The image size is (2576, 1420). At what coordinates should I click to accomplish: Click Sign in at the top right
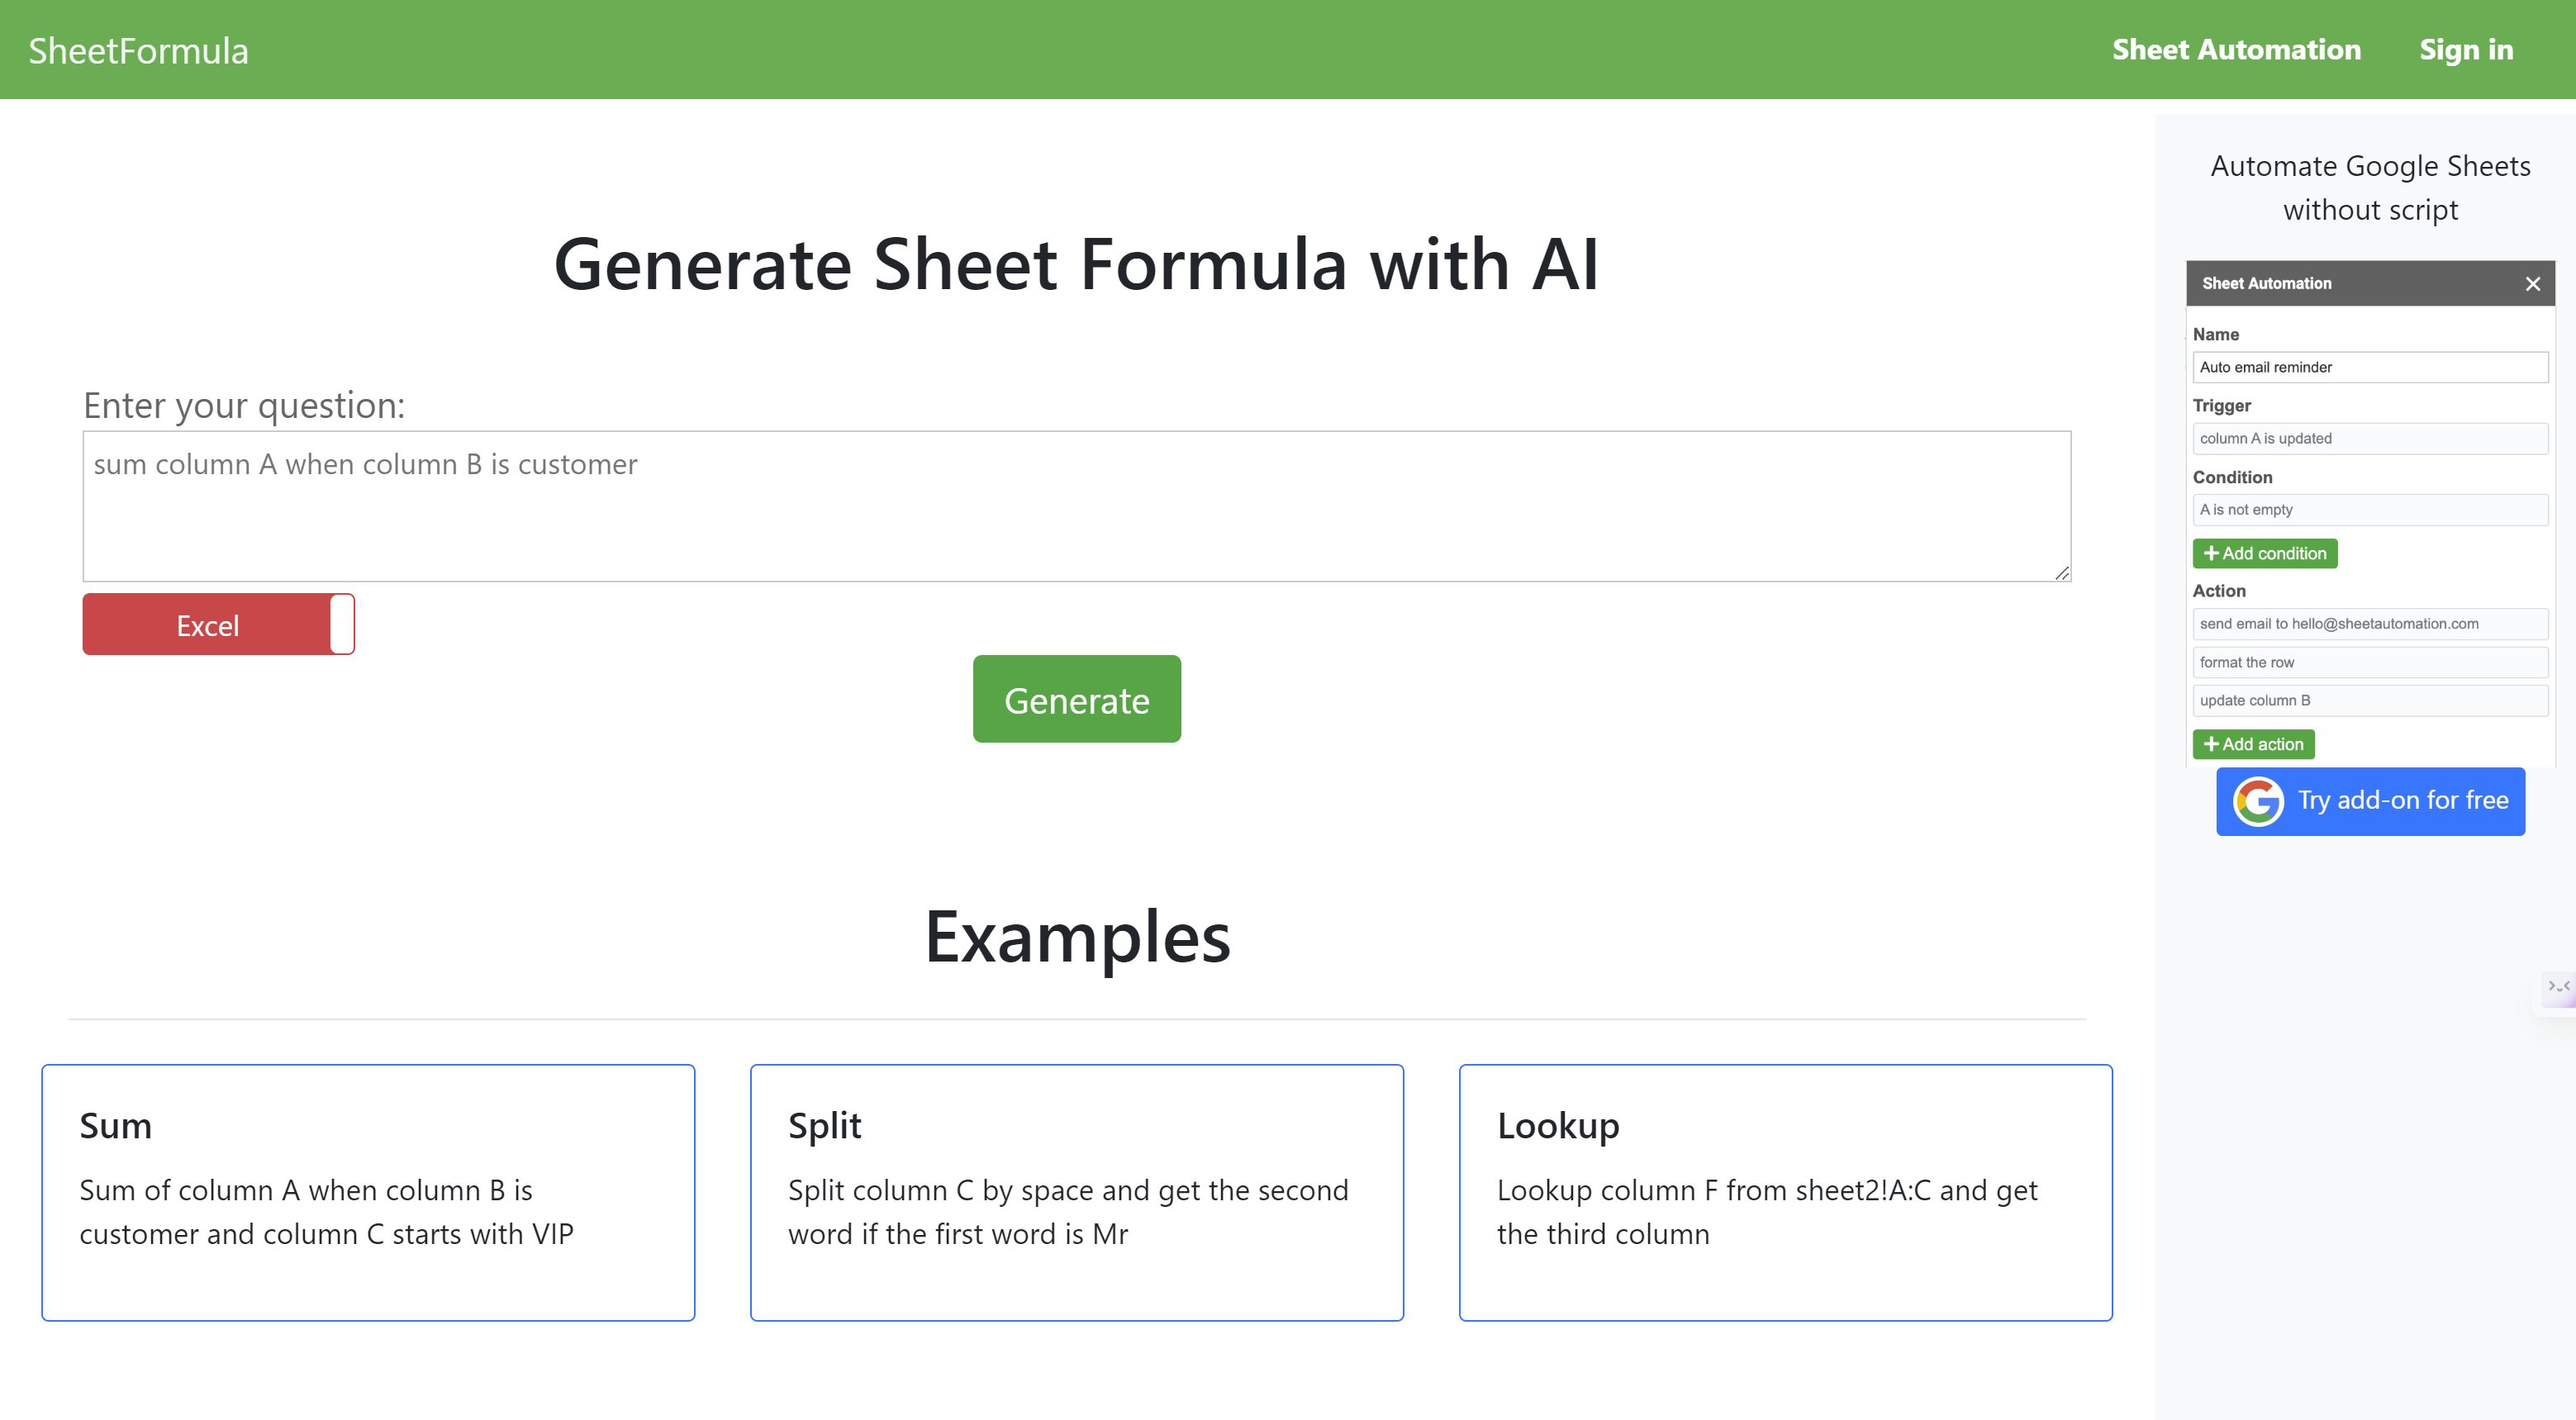2466,49
